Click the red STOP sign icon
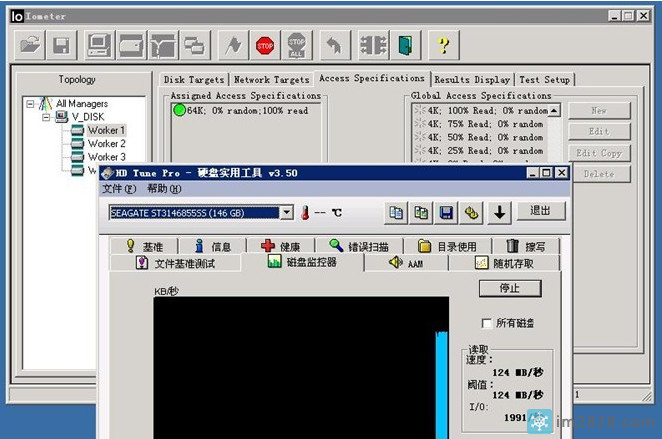Screen dimensions: 662x439 pos(265,45)
